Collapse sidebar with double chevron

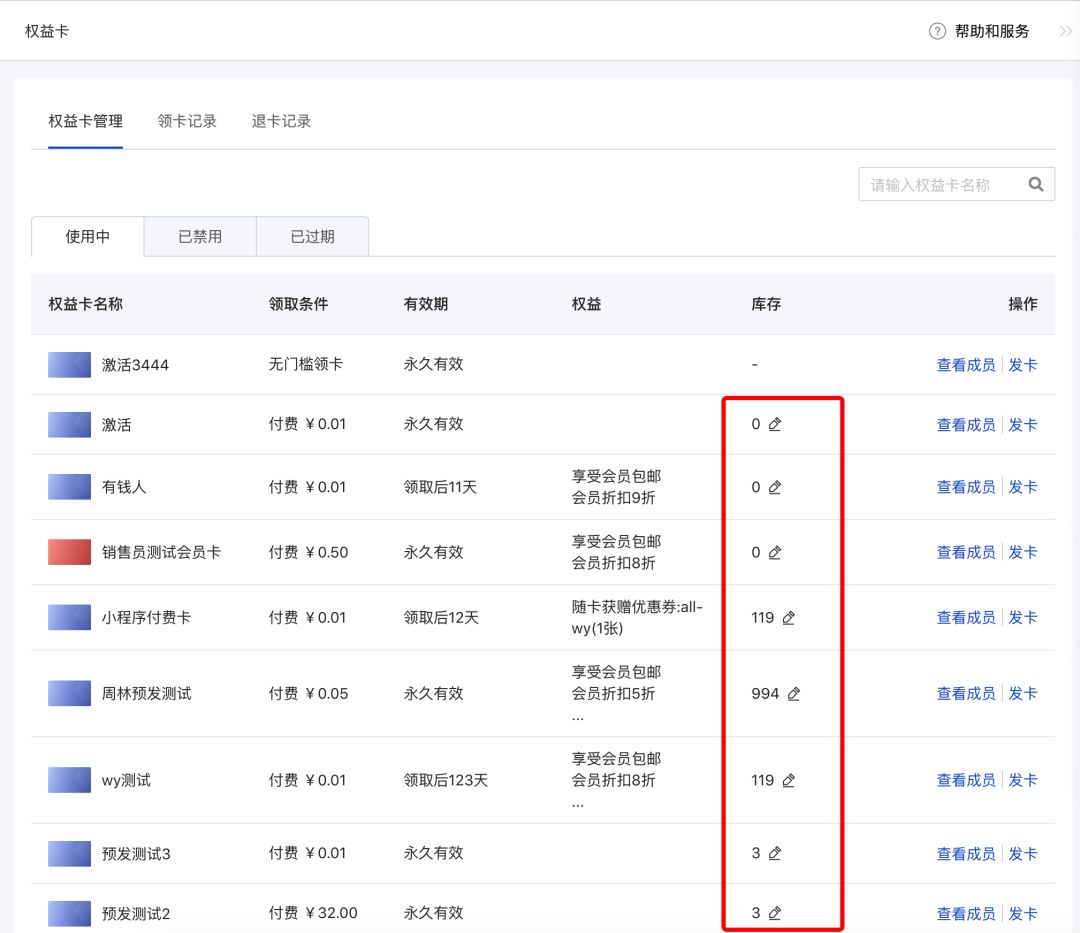(x=1066, y=31)
